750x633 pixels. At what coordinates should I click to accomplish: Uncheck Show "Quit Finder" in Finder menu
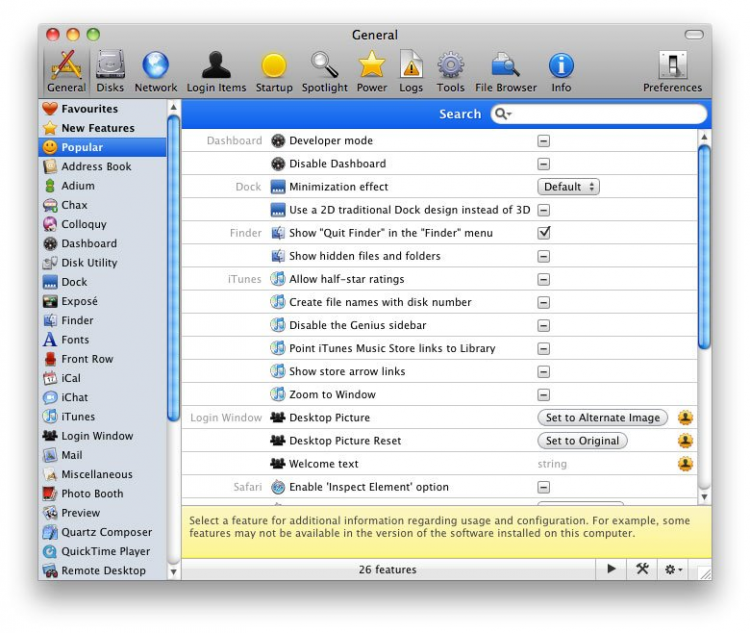click(x=544, y=233)
